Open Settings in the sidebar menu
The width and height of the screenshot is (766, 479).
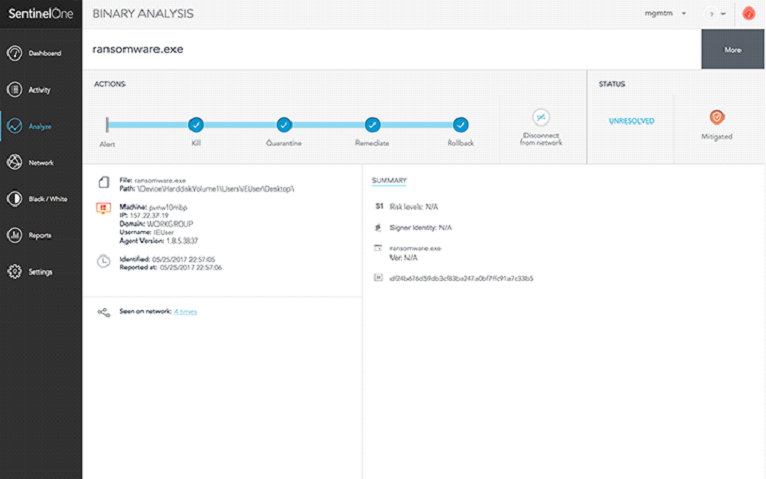(40, 272)
